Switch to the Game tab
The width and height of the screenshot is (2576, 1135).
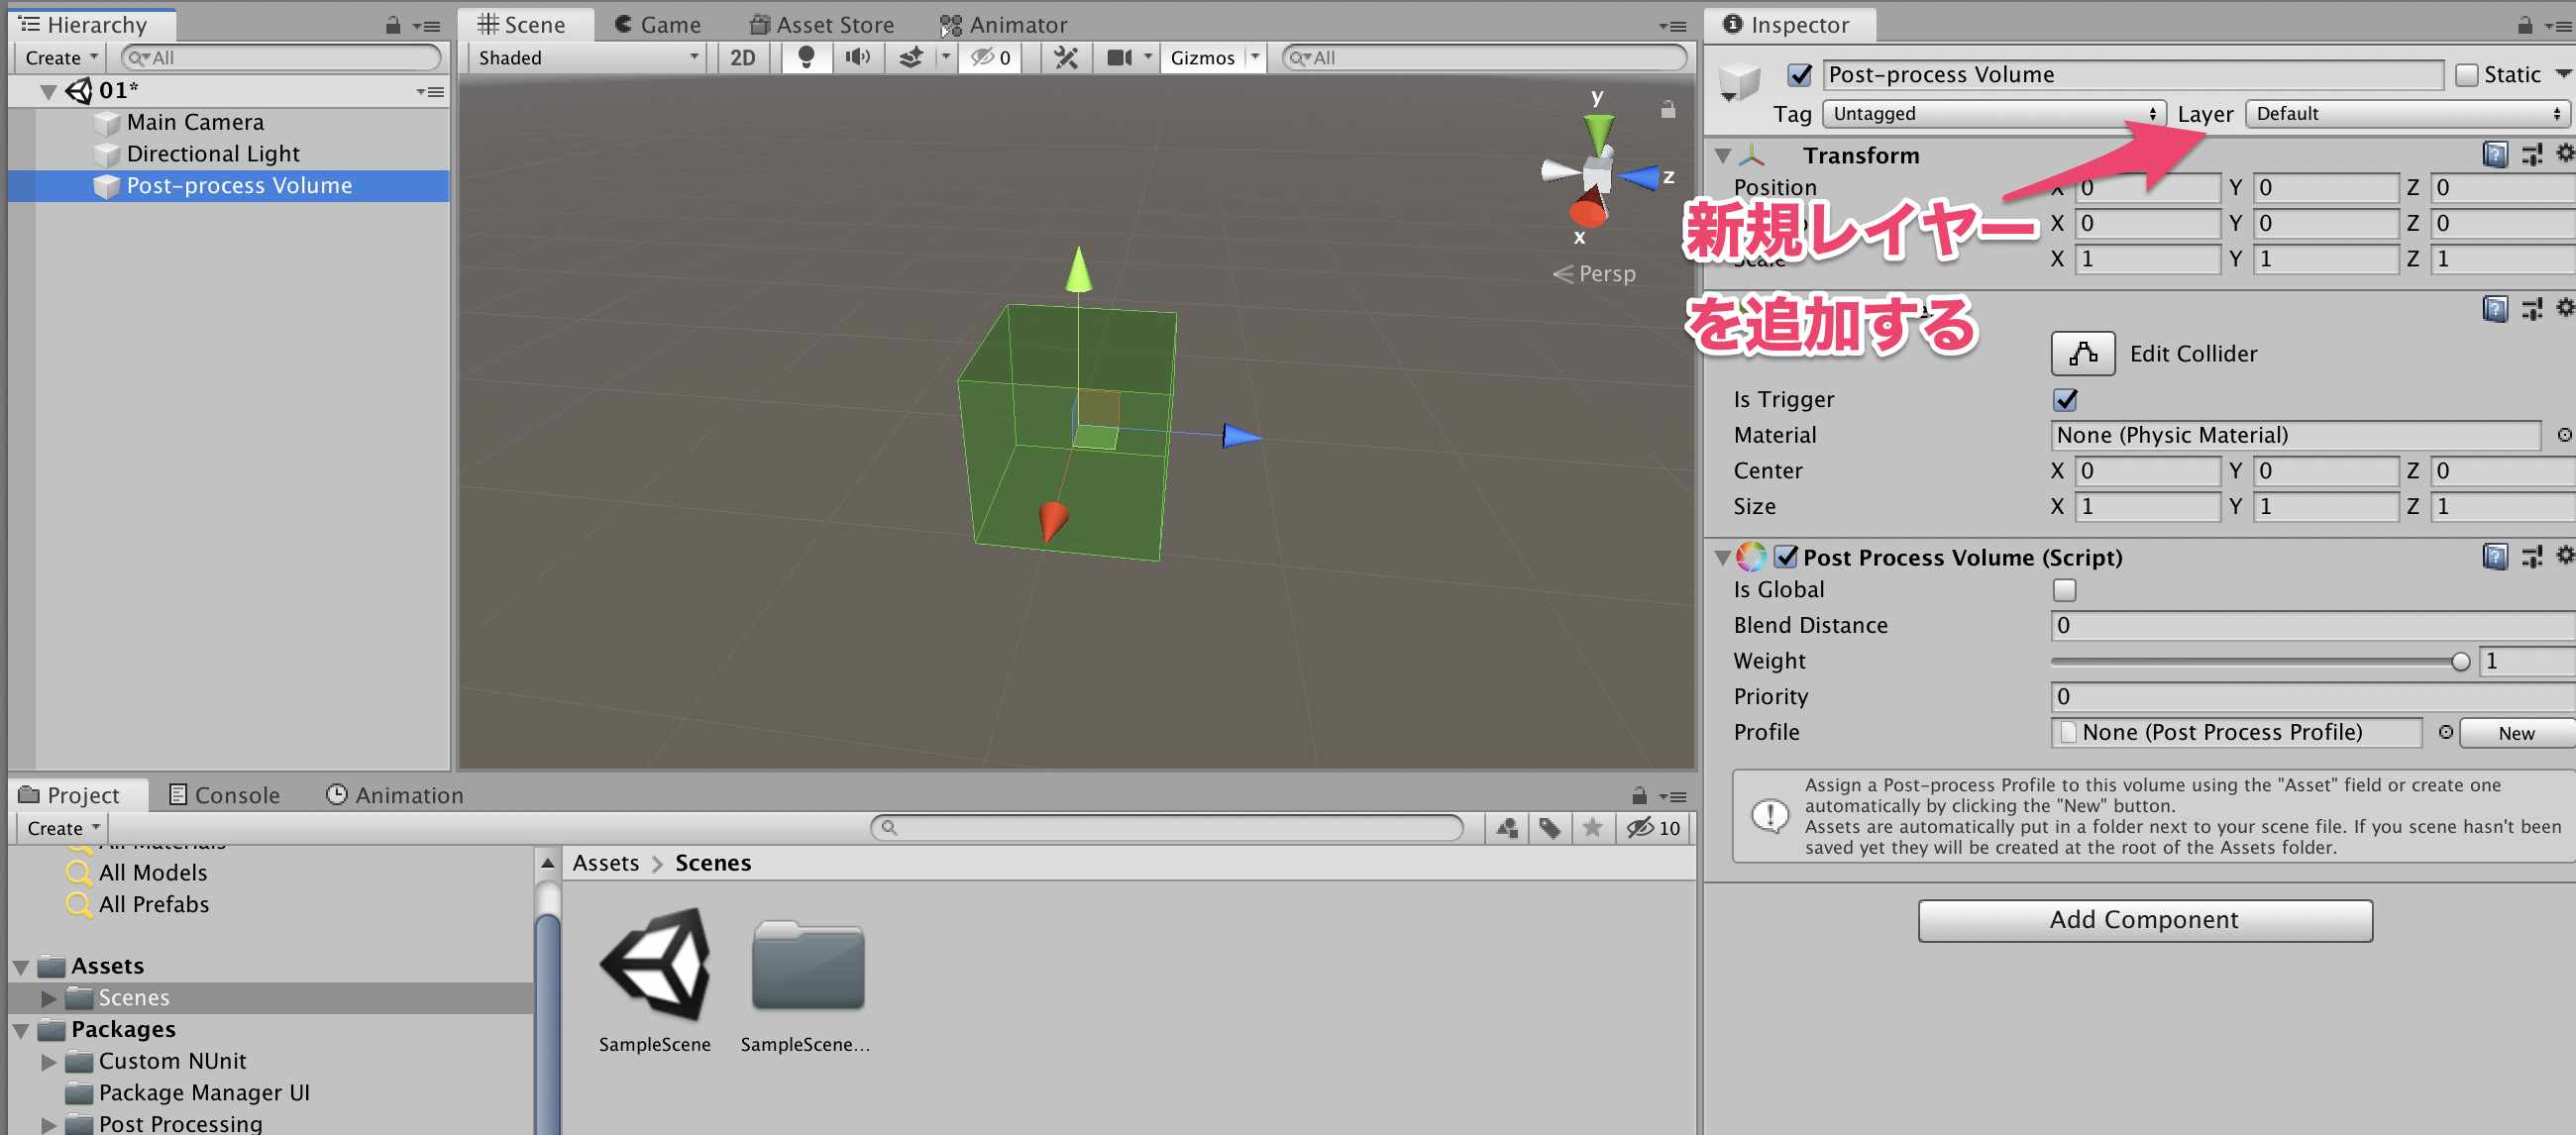(656, 24)
